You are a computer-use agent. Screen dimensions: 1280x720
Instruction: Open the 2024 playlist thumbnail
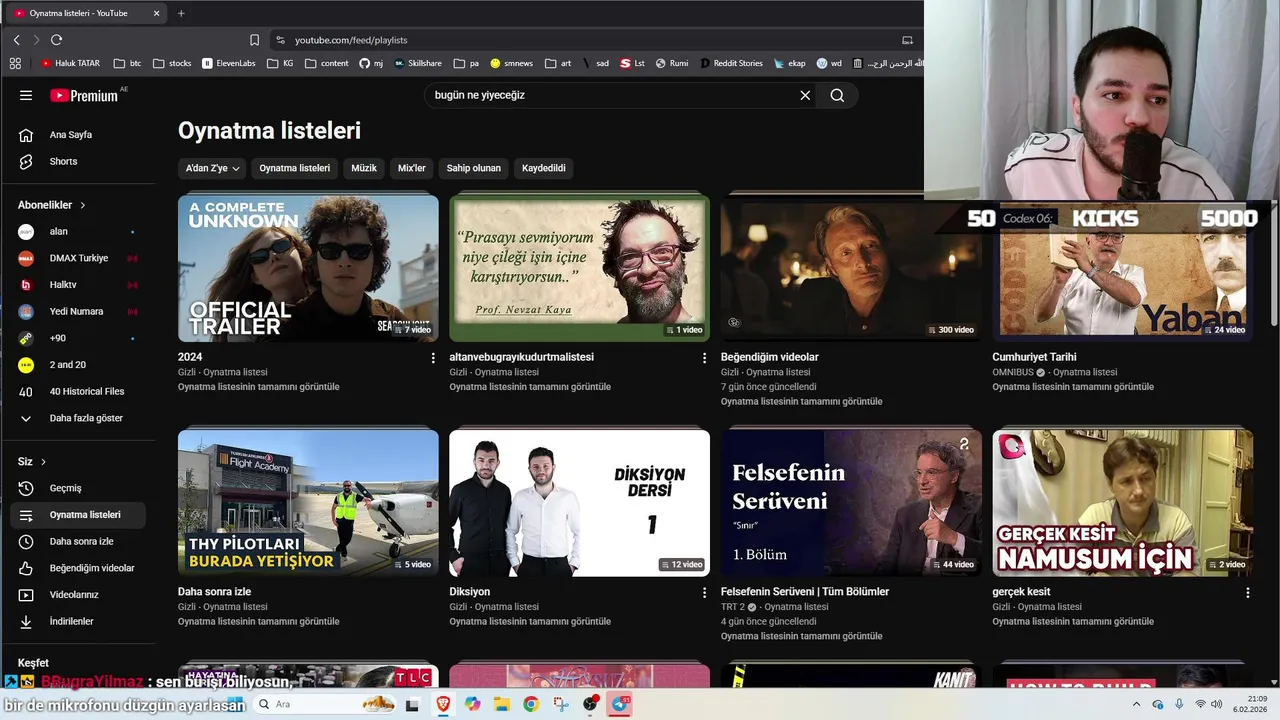(308, 268)
